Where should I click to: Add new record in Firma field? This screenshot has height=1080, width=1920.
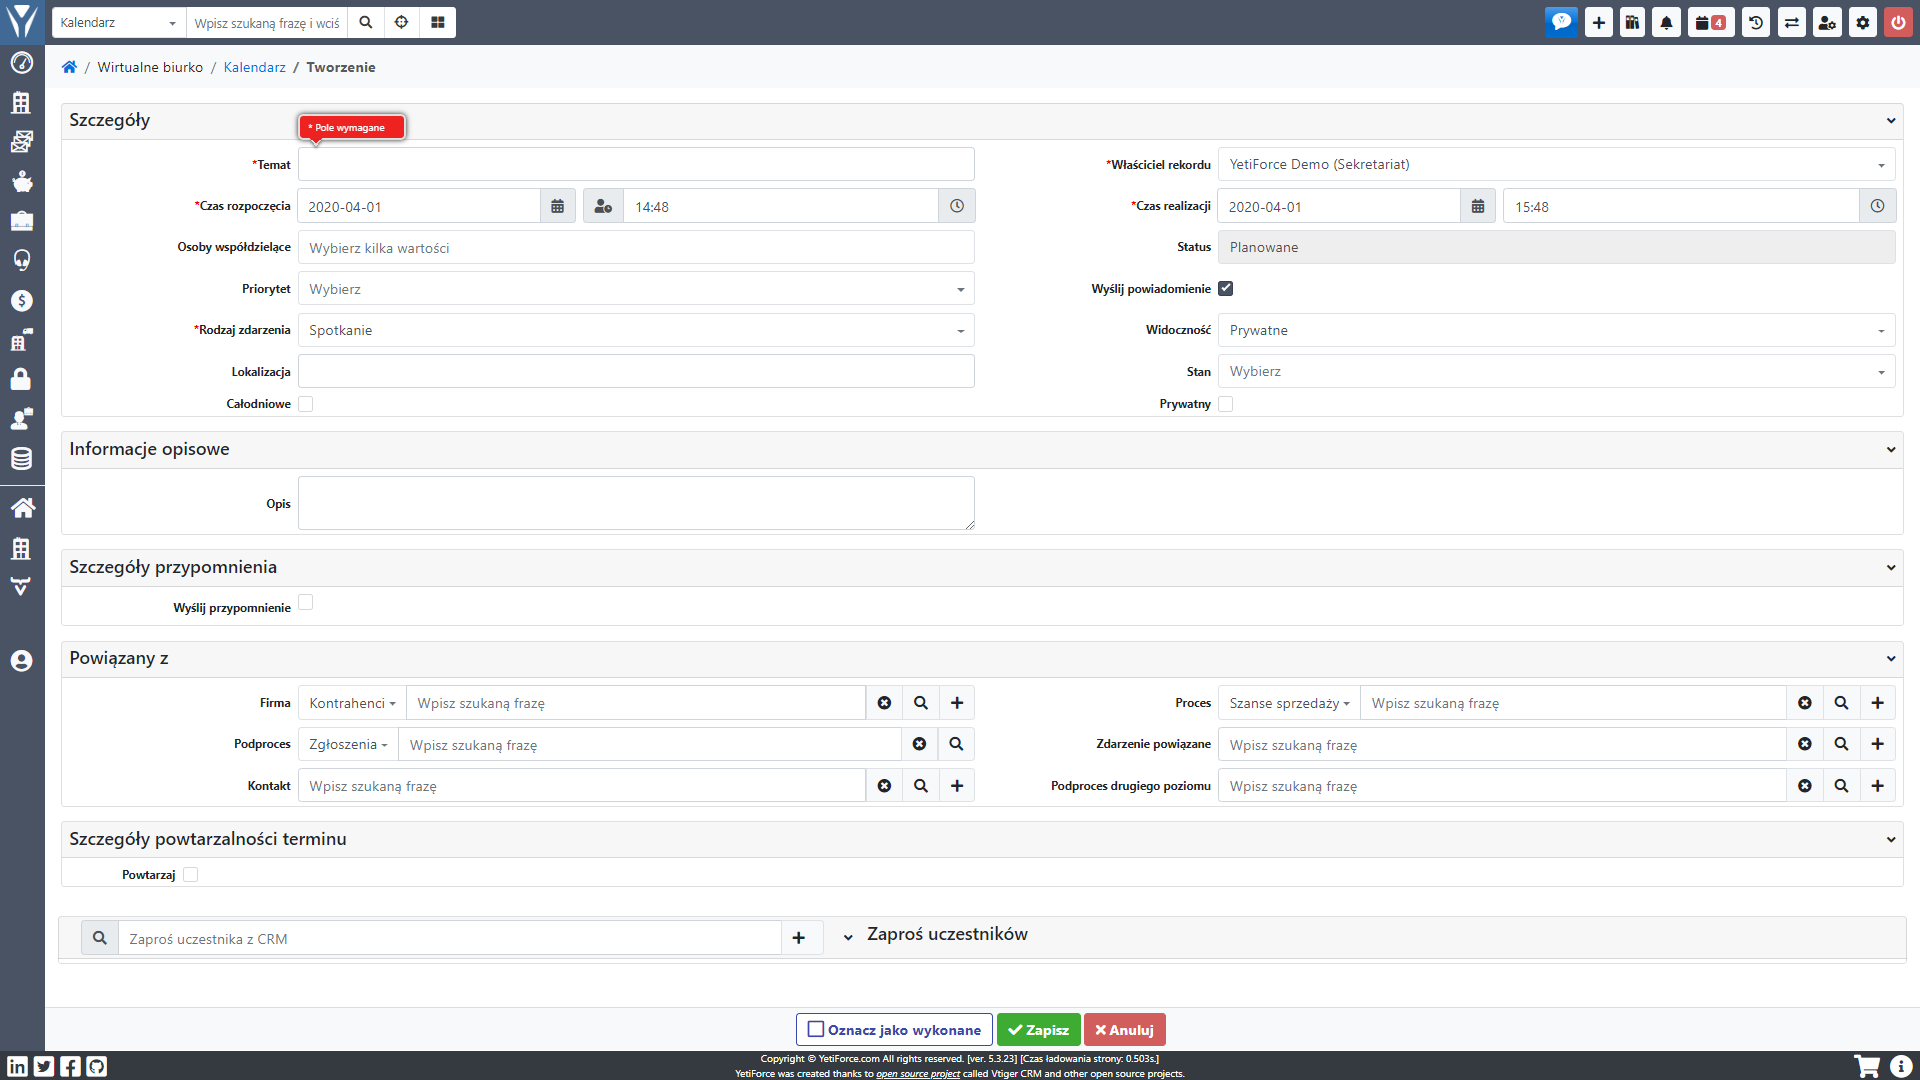pyautogui.click(x=957, y=703)
